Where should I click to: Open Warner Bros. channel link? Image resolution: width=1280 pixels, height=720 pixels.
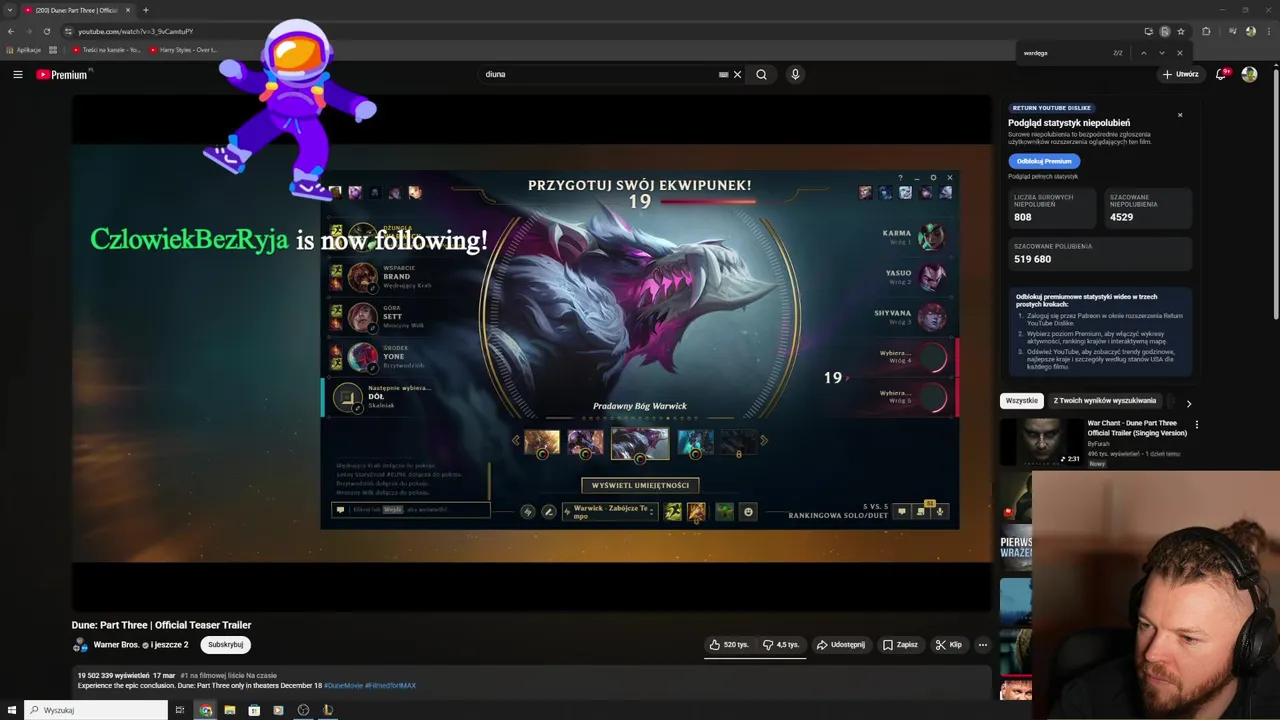coord(116,645)
